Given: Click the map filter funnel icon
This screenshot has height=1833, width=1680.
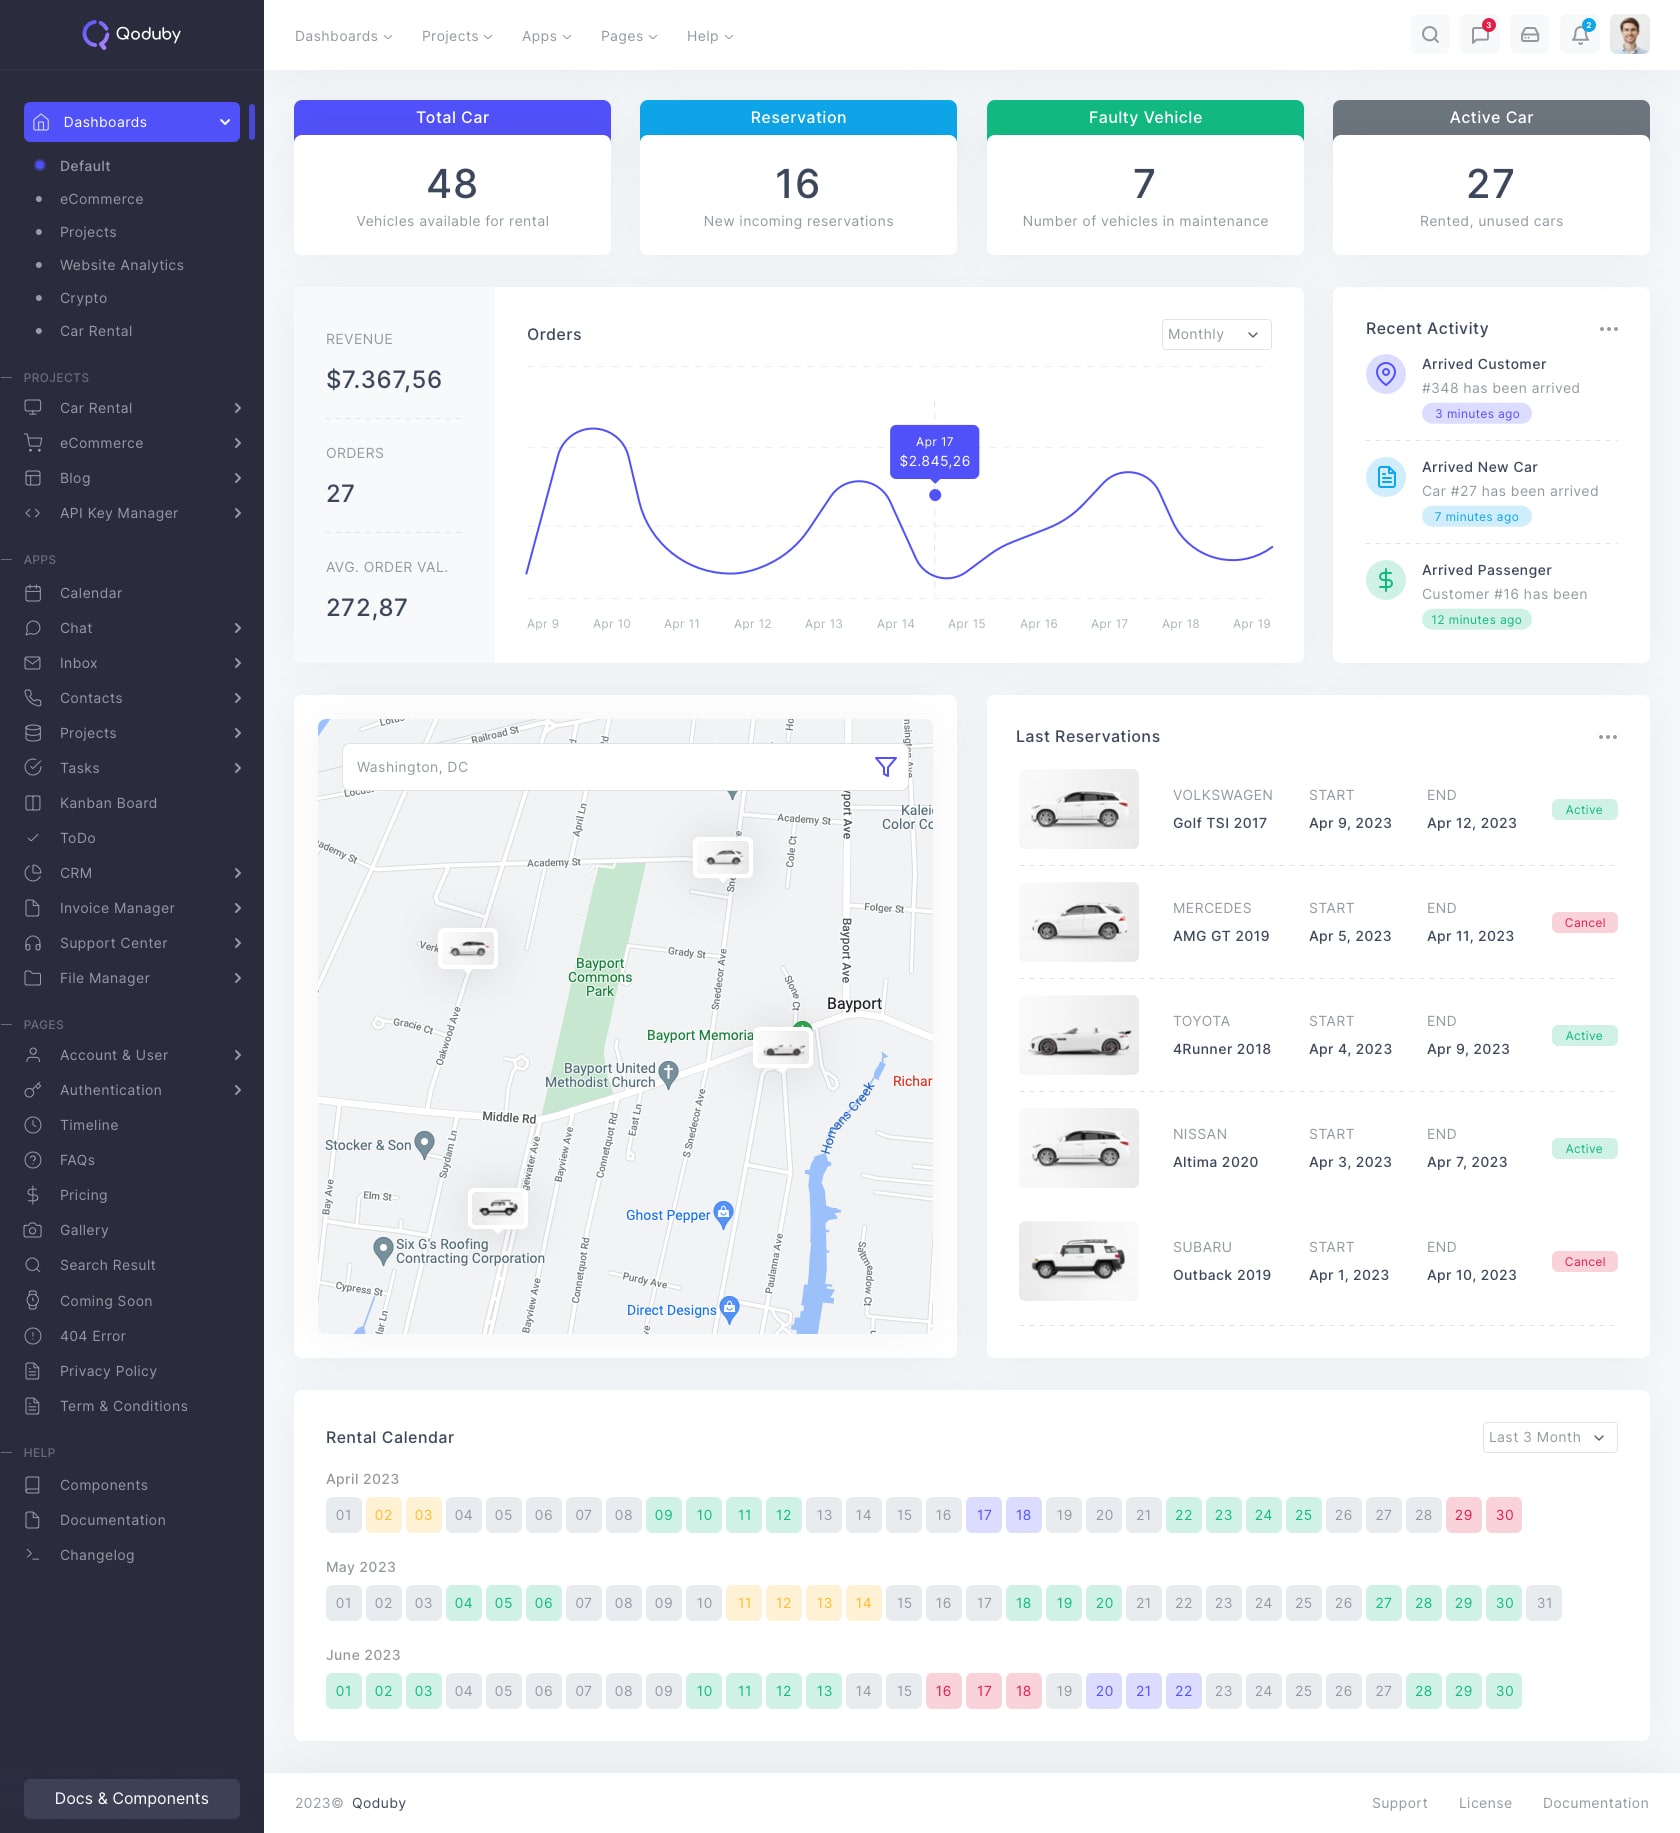Looking at the screenshot, I should [x=885, y=767].
